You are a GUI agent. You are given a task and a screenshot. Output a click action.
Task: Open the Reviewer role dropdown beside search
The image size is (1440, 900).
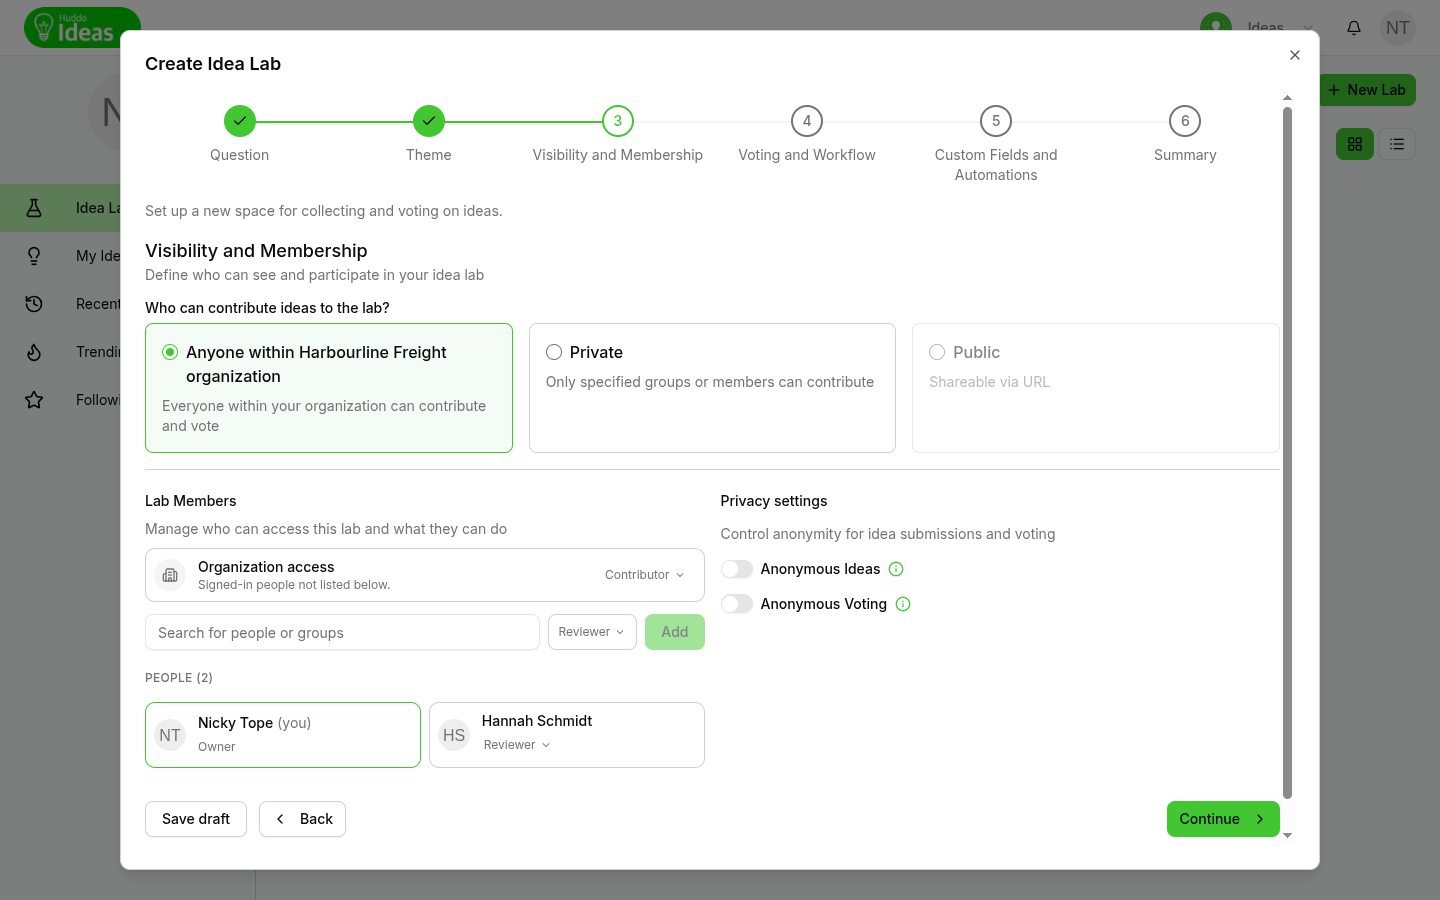[x=592, y=632]
